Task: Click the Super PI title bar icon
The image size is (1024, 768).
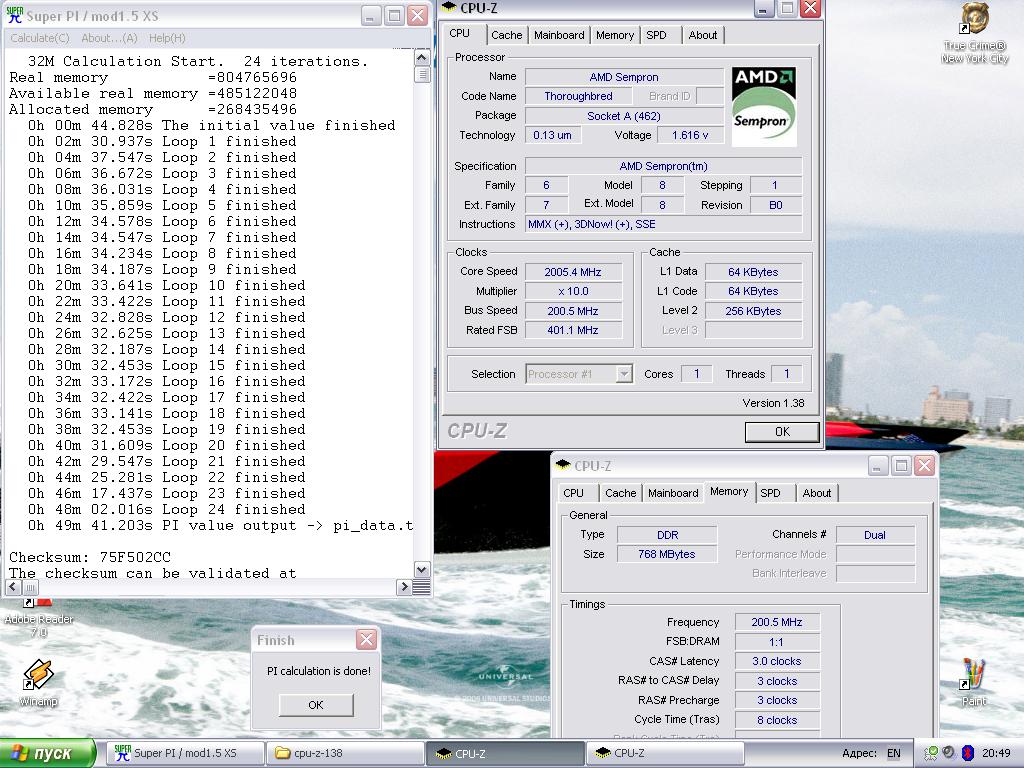Action: [14, 15]
